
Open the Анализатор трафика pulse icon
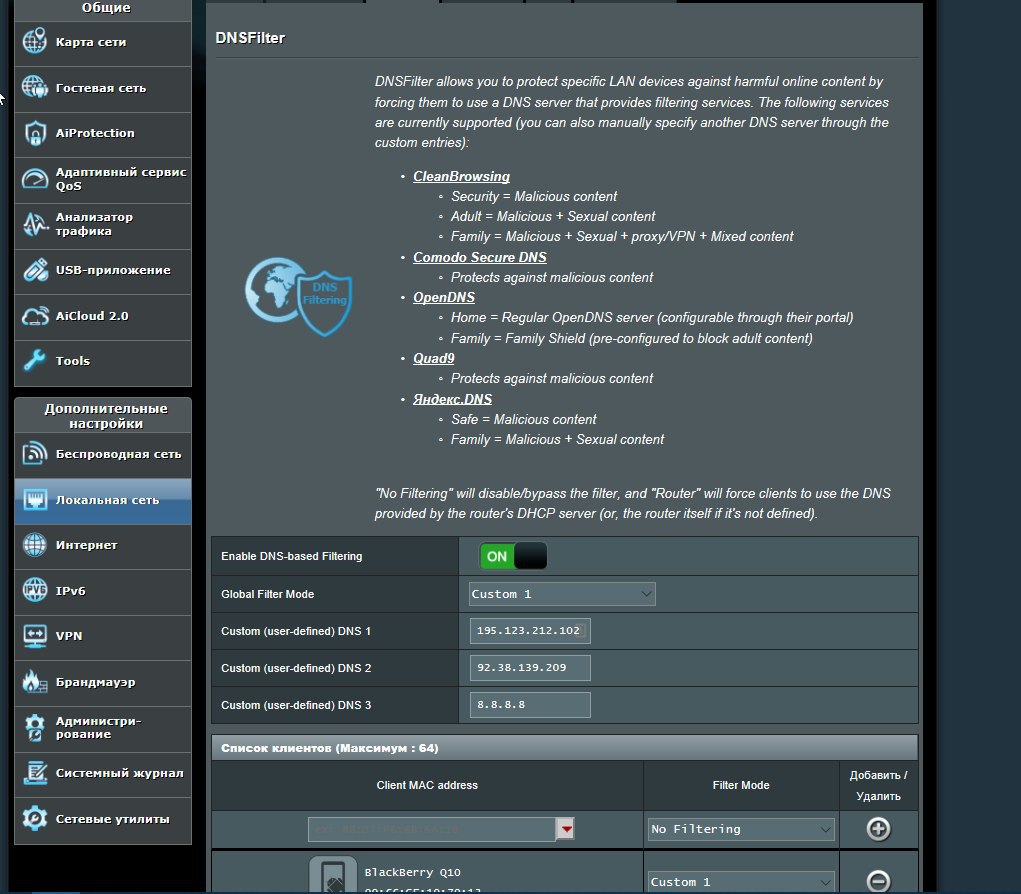(35, 224)
